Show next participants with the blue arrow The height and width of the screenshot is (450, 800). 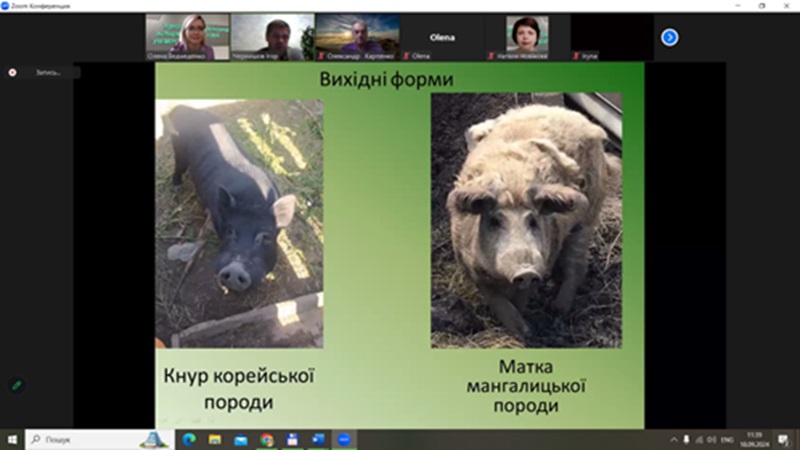[x=669, y=37]
